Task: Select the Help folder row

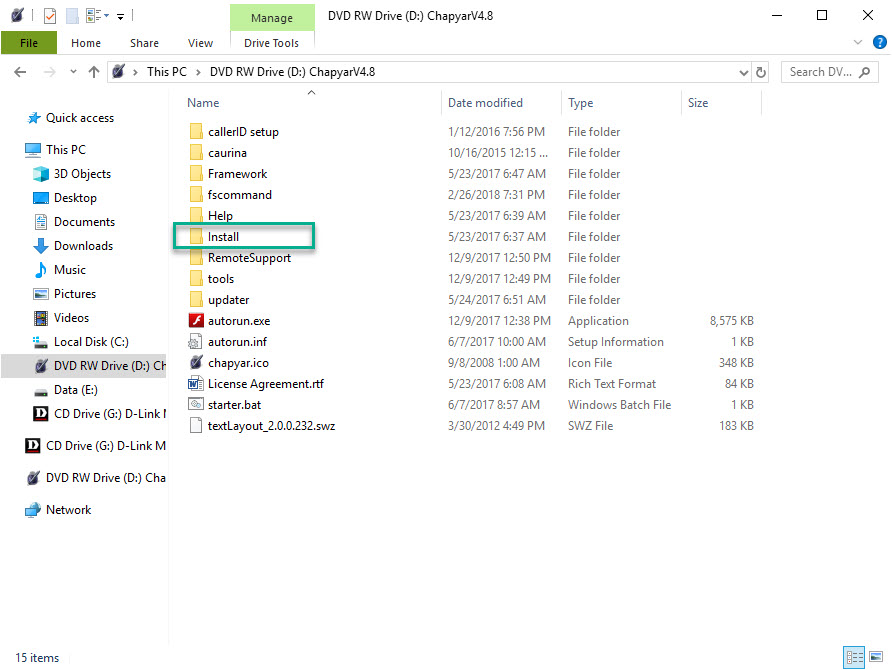Action: (x=473, y=216)
